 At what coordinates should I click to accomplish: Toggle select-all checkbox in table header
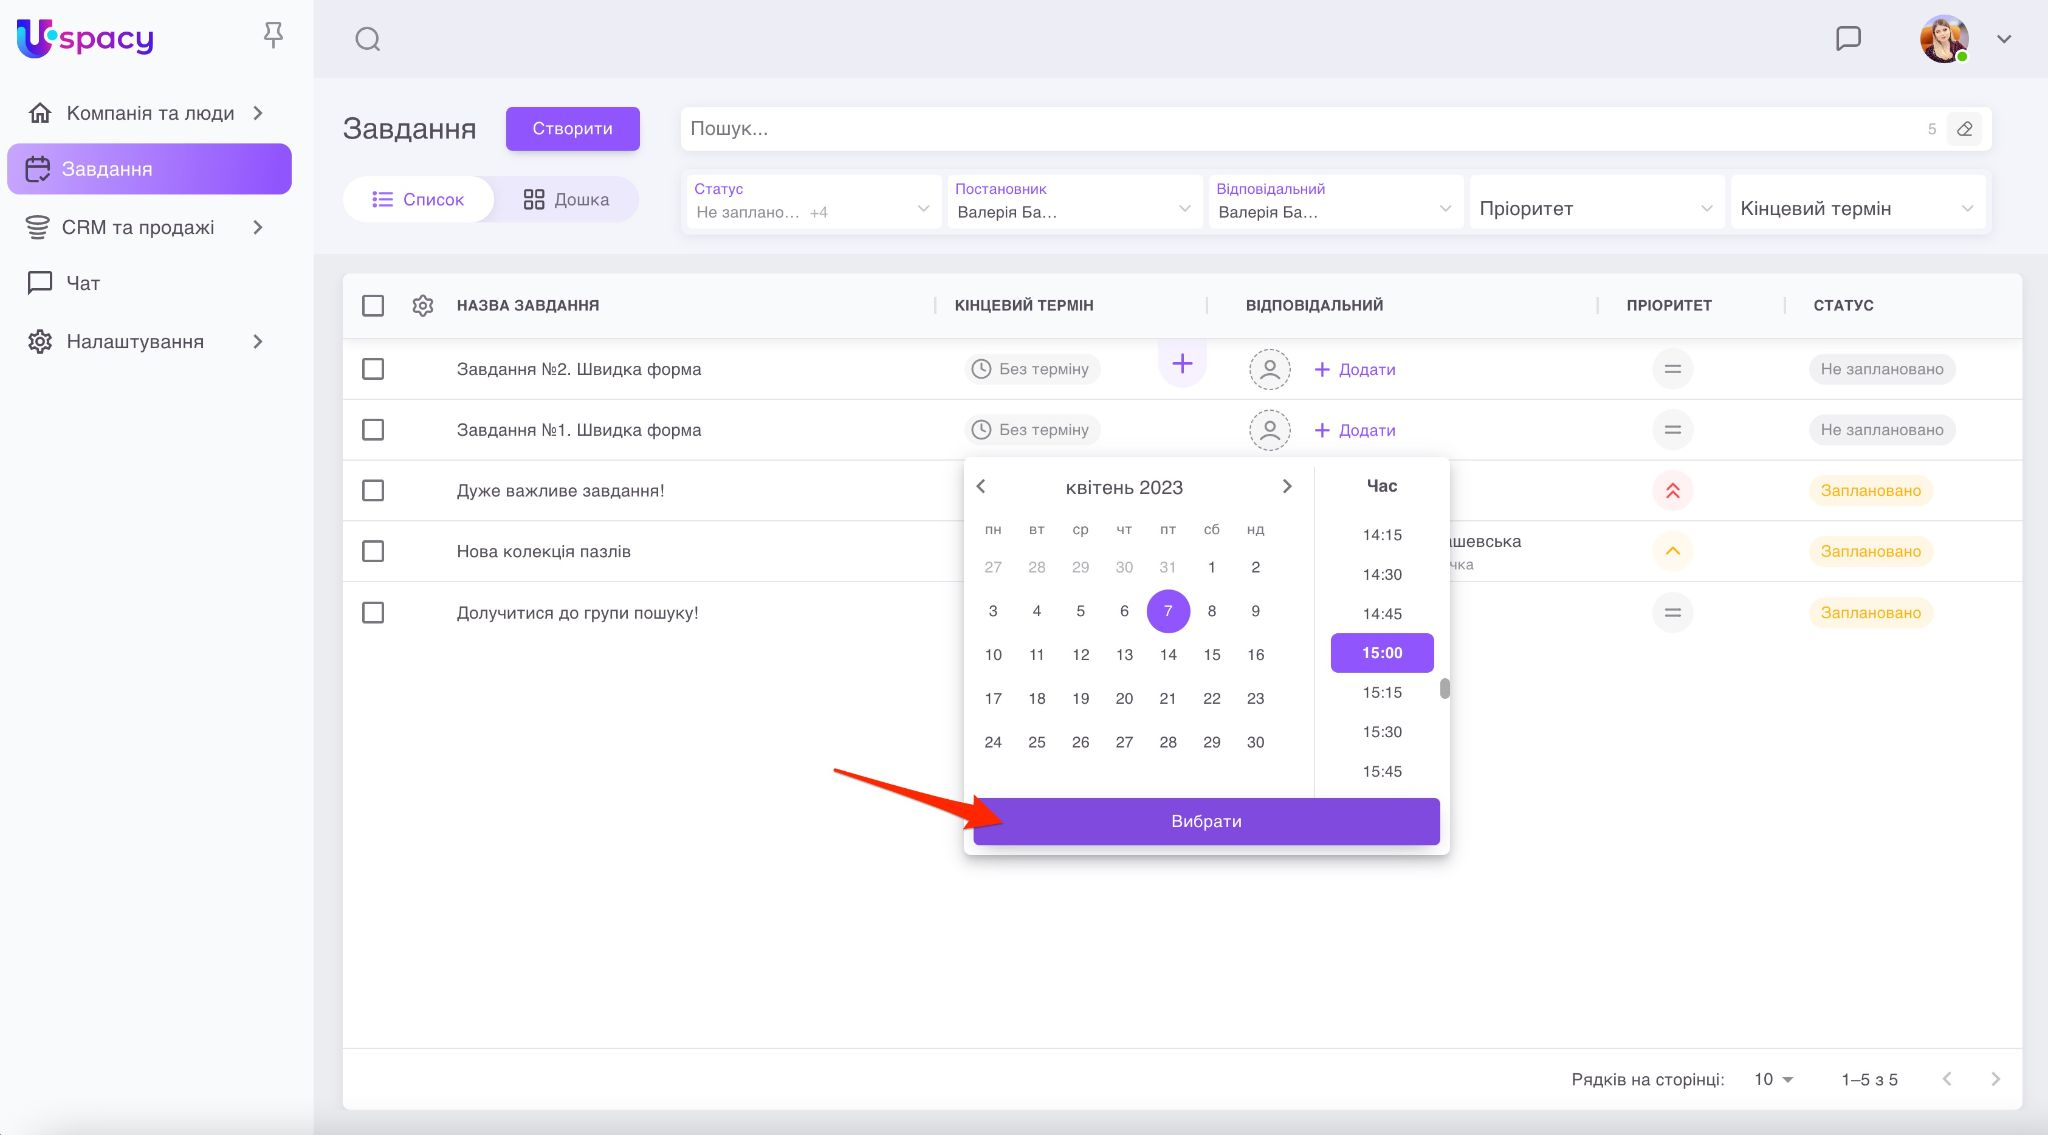pyautogui.click(x=373, y=305)
